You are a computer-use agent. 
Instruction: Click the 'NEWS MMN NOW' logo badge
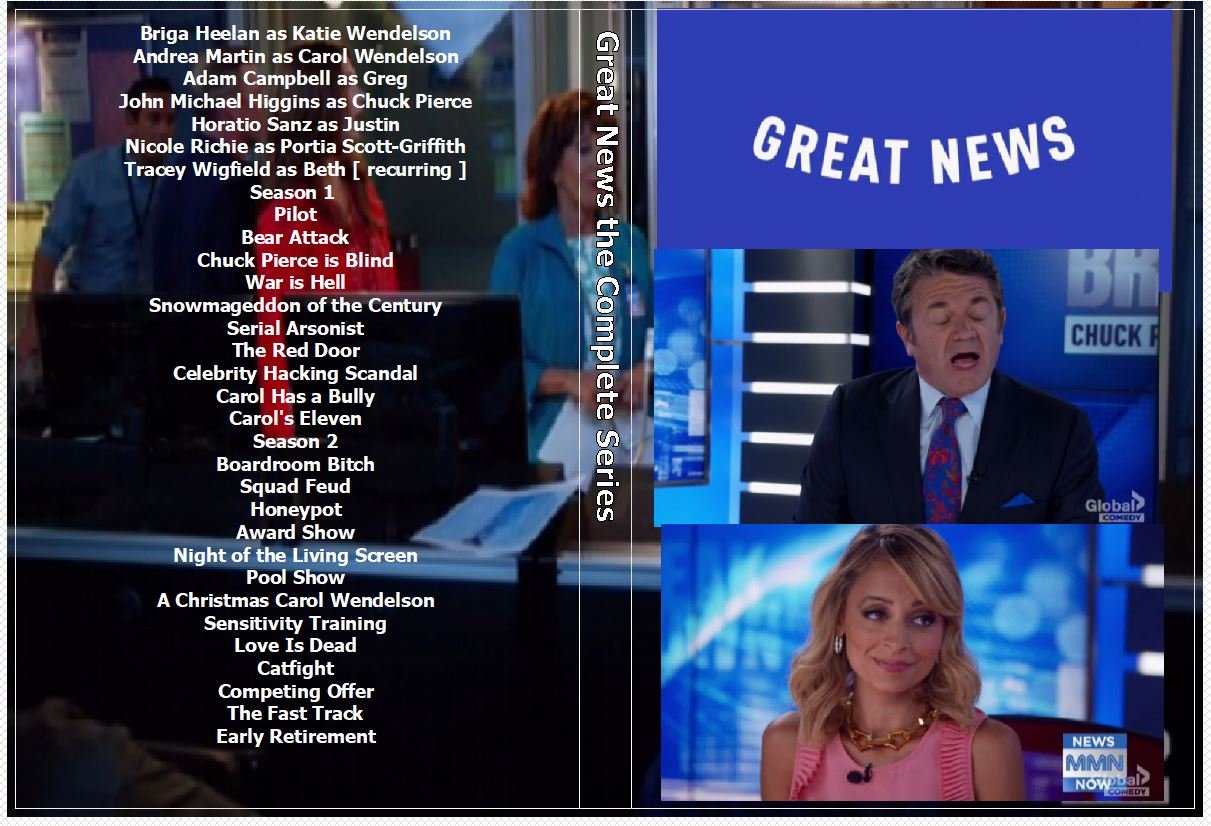tap(1094, 763)
